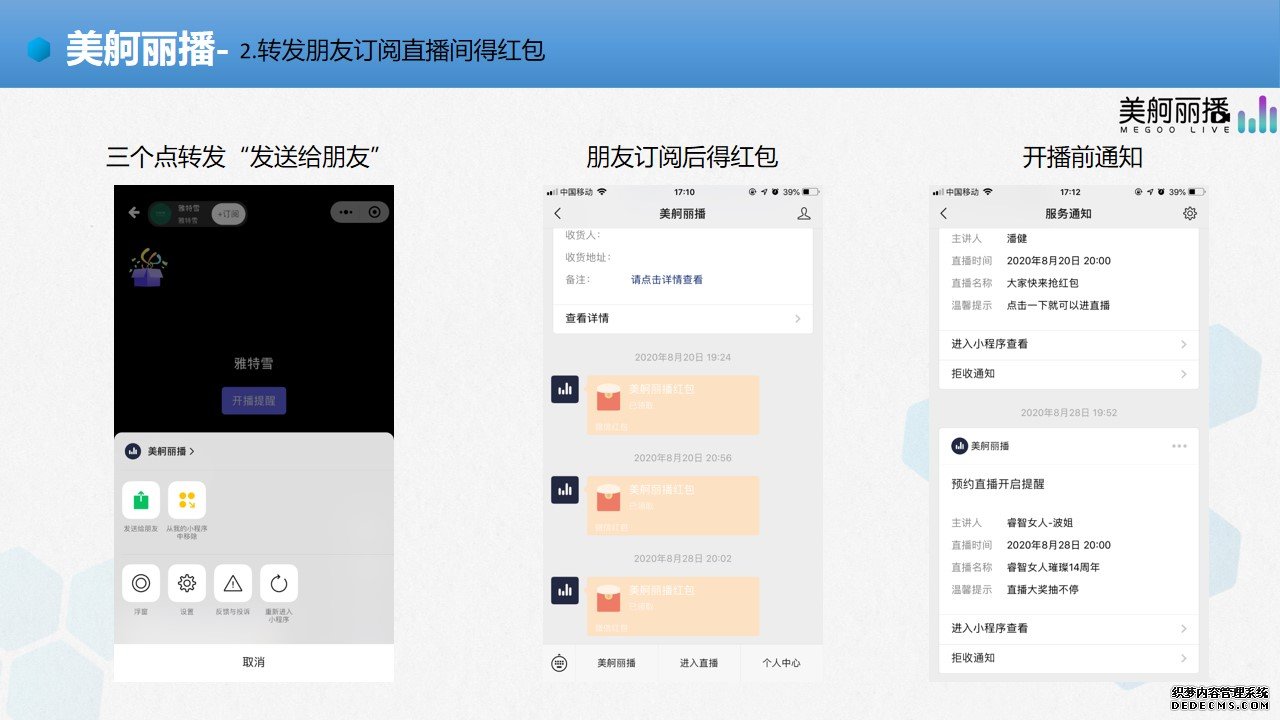Viewport: 1280px width, 720px height.
Task: Open 拒收通知 under the 睿智女人-波姐 notice
Action: pos(1068,658)
